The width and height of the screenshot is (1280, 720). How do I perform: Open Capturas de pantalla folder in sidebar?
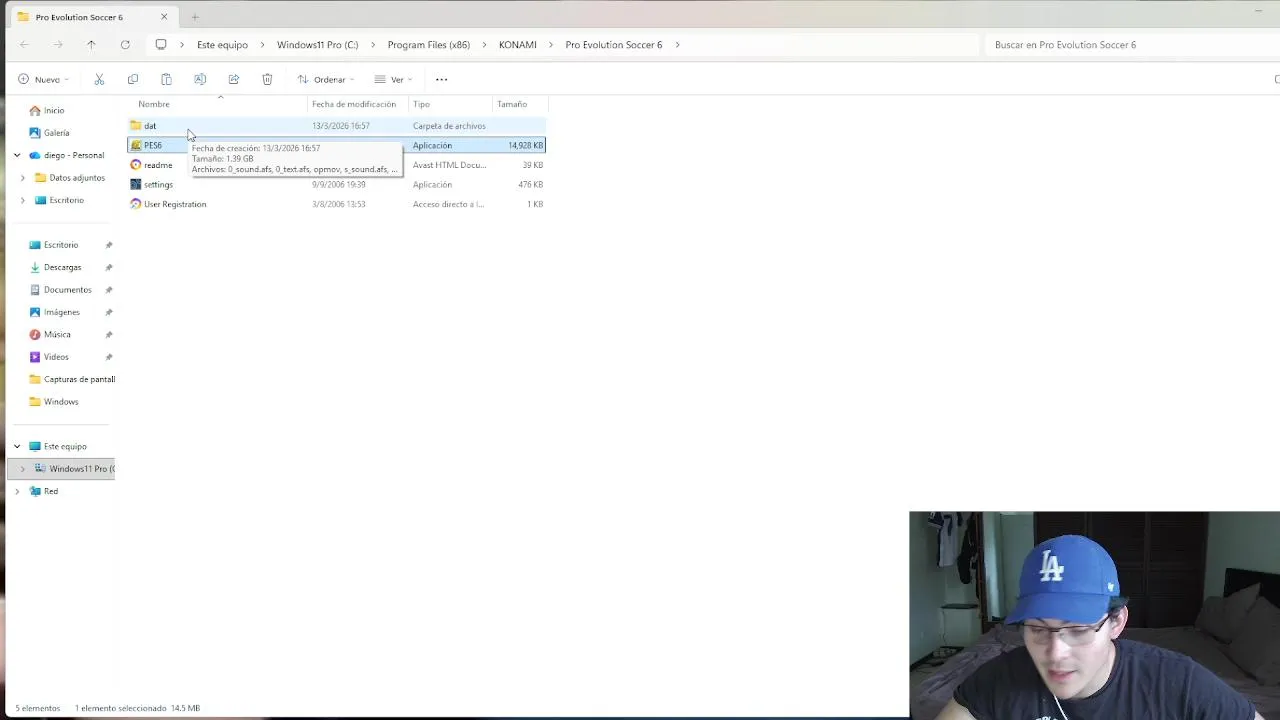tap(72, 379)
